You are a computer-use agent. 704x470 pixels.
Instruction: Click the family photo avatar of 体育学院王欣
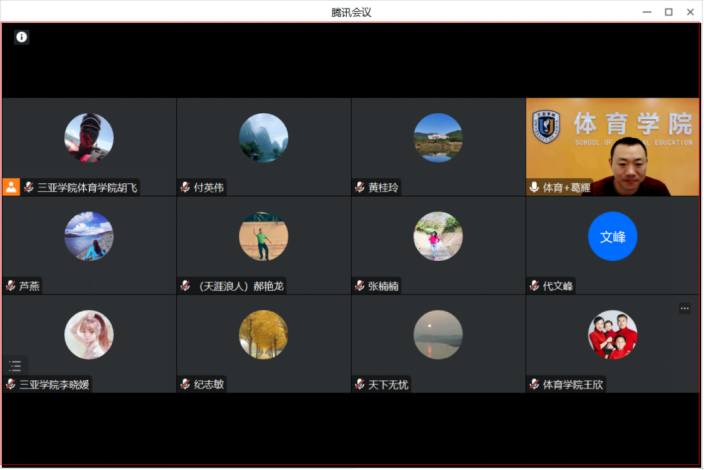pos(612,335)
